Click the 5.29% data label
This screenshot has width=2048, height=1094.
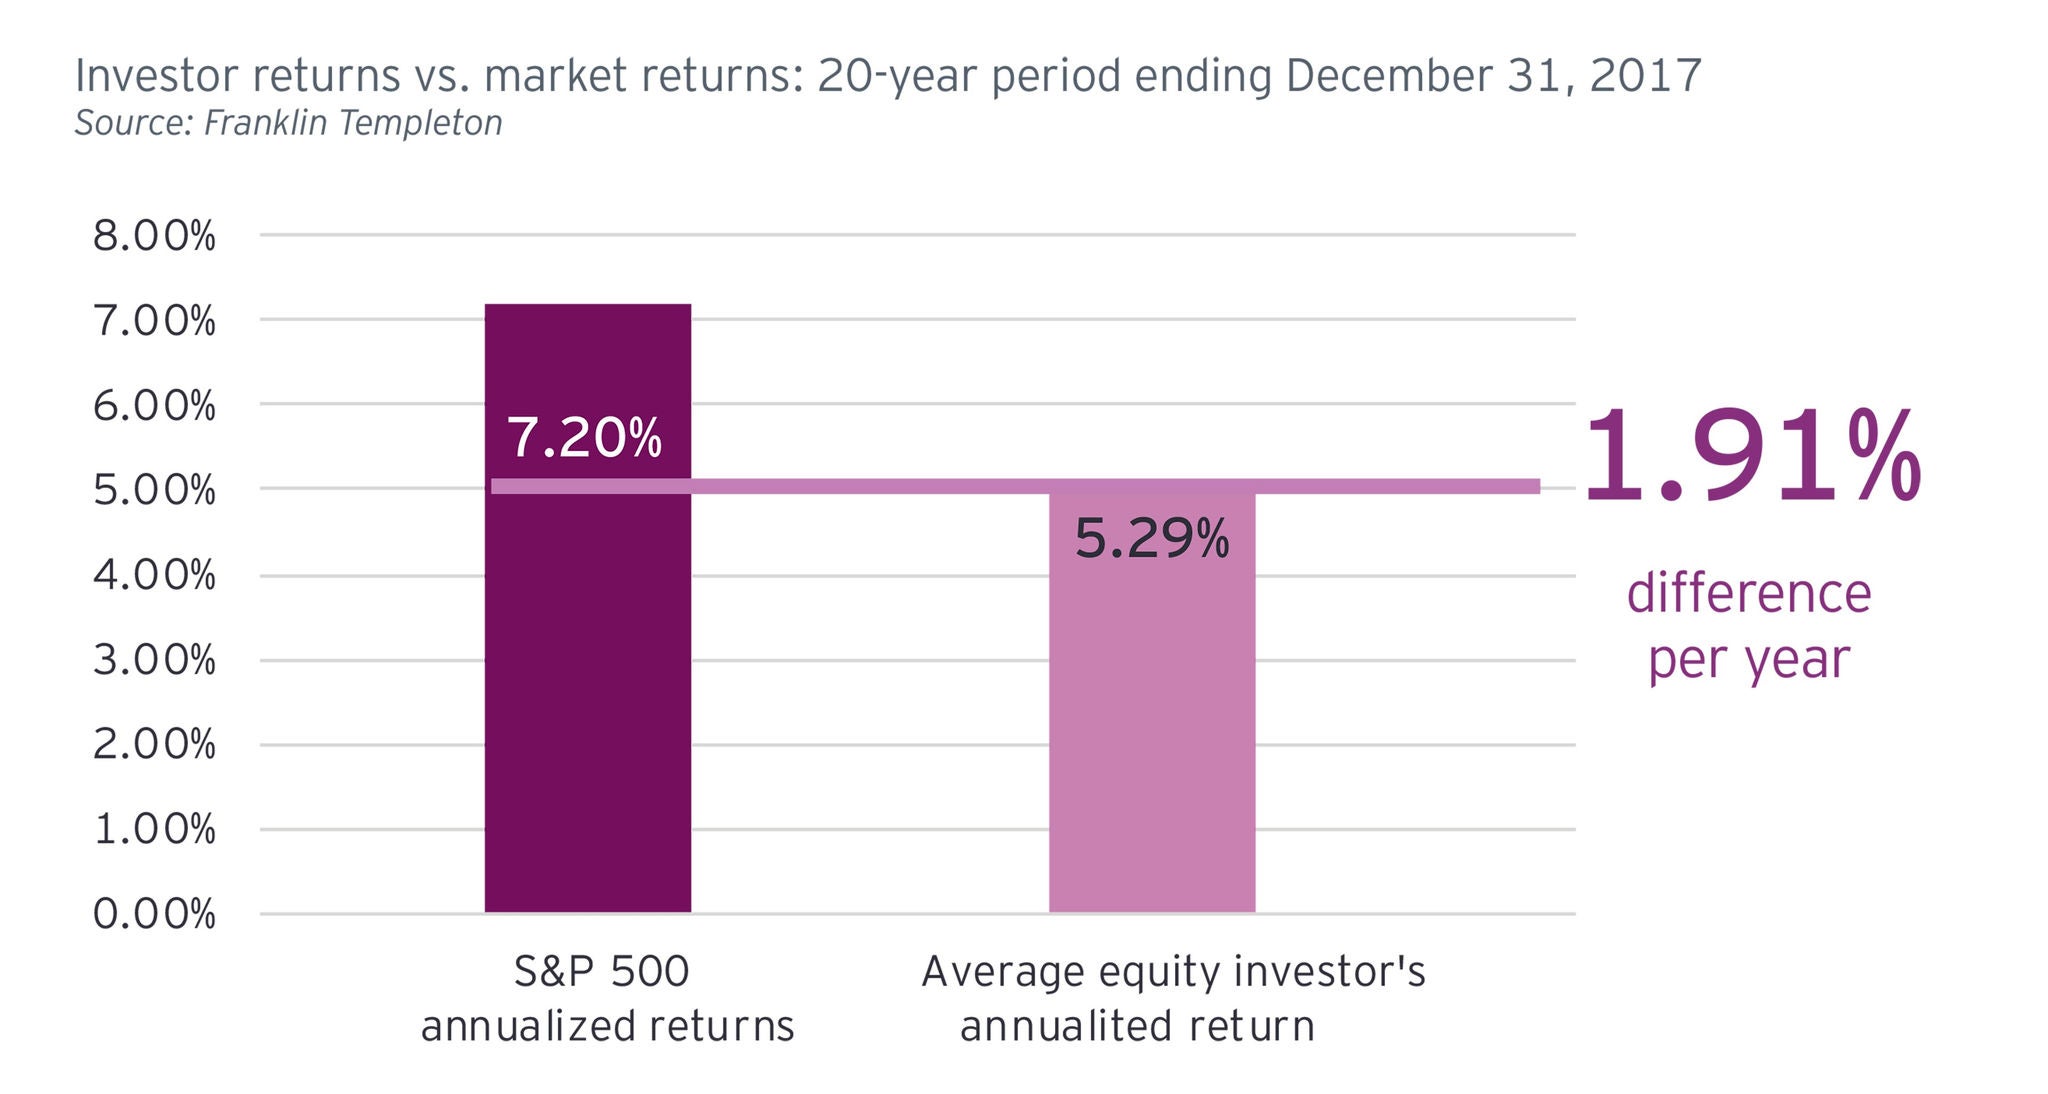point(1151,539)
